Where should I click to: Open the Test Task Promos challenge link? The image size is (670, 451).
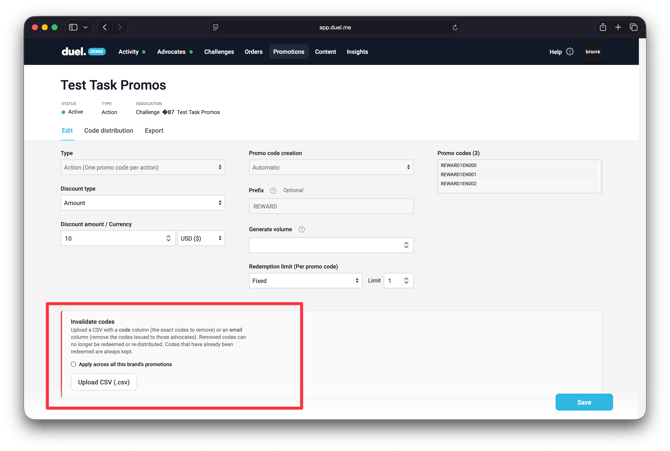(x=198, y=112)
